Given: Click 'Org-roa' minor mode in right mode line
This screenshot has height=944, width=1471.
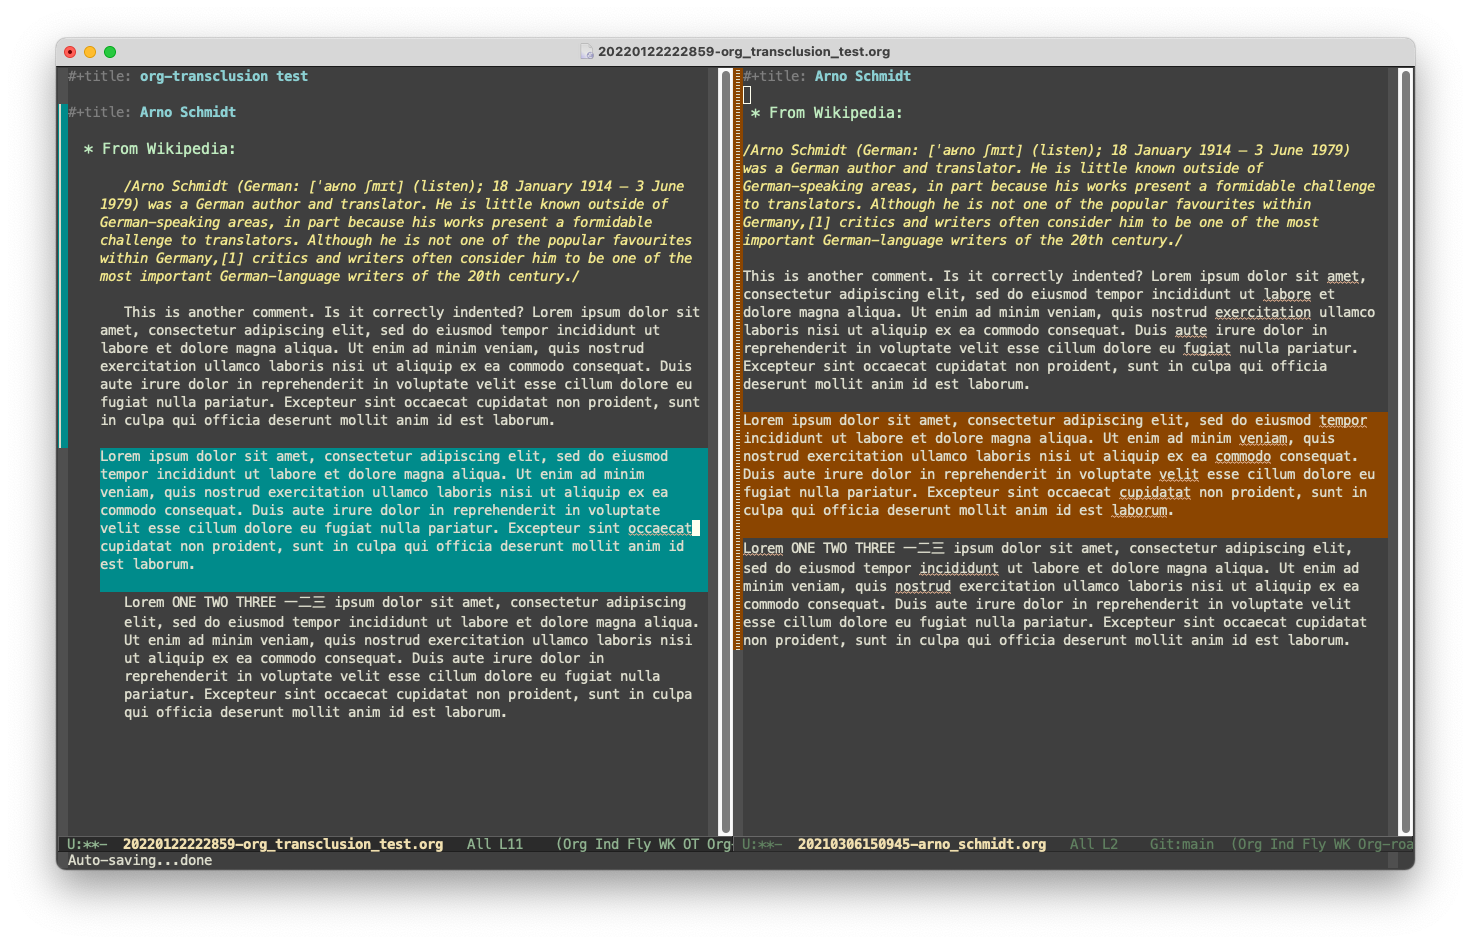Looking at the screenshot, I should click(x=1385, y=844).
